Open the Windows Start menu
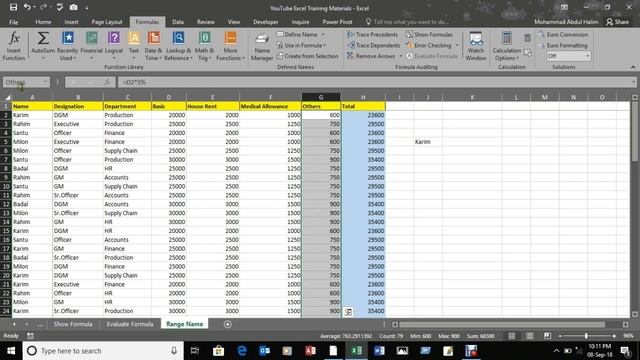This screenshot has height=360, width=640. click(11, 351)
